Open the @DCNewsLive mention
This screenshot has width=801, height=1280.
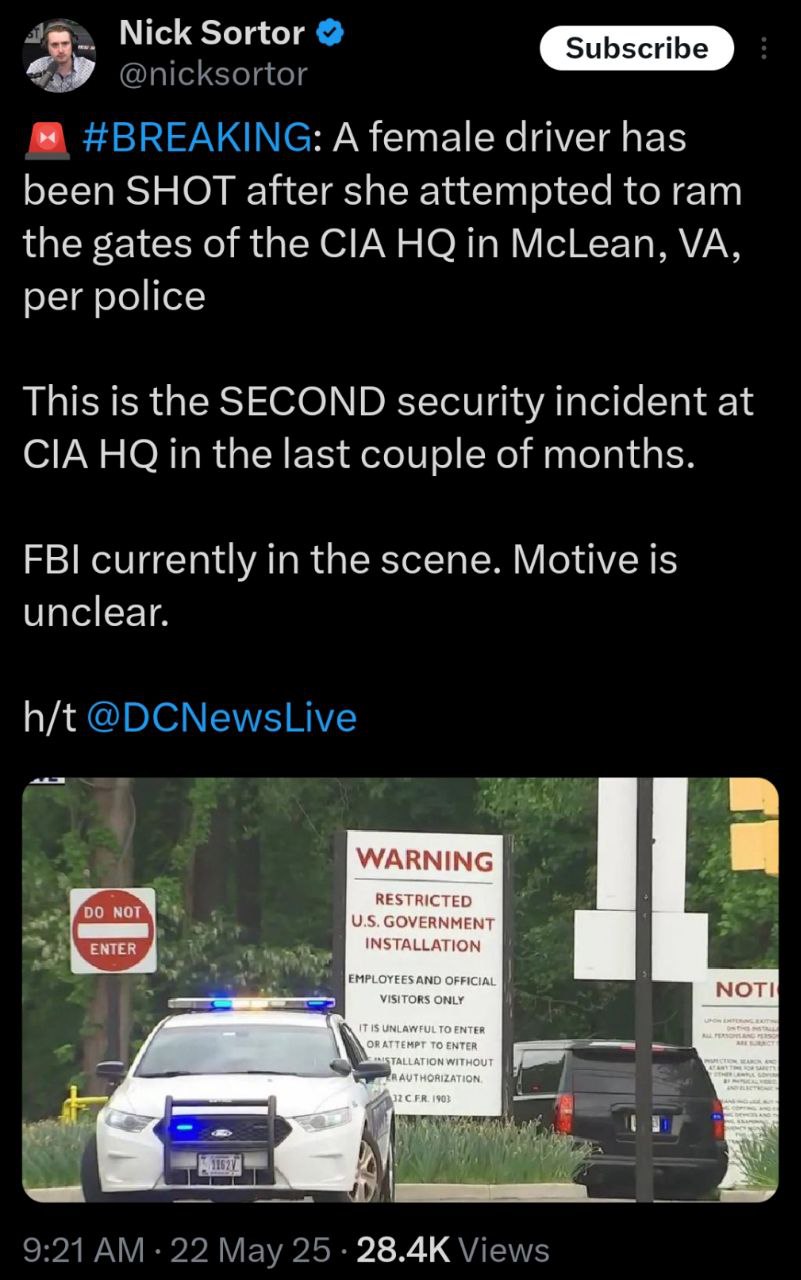click(222, 717)
